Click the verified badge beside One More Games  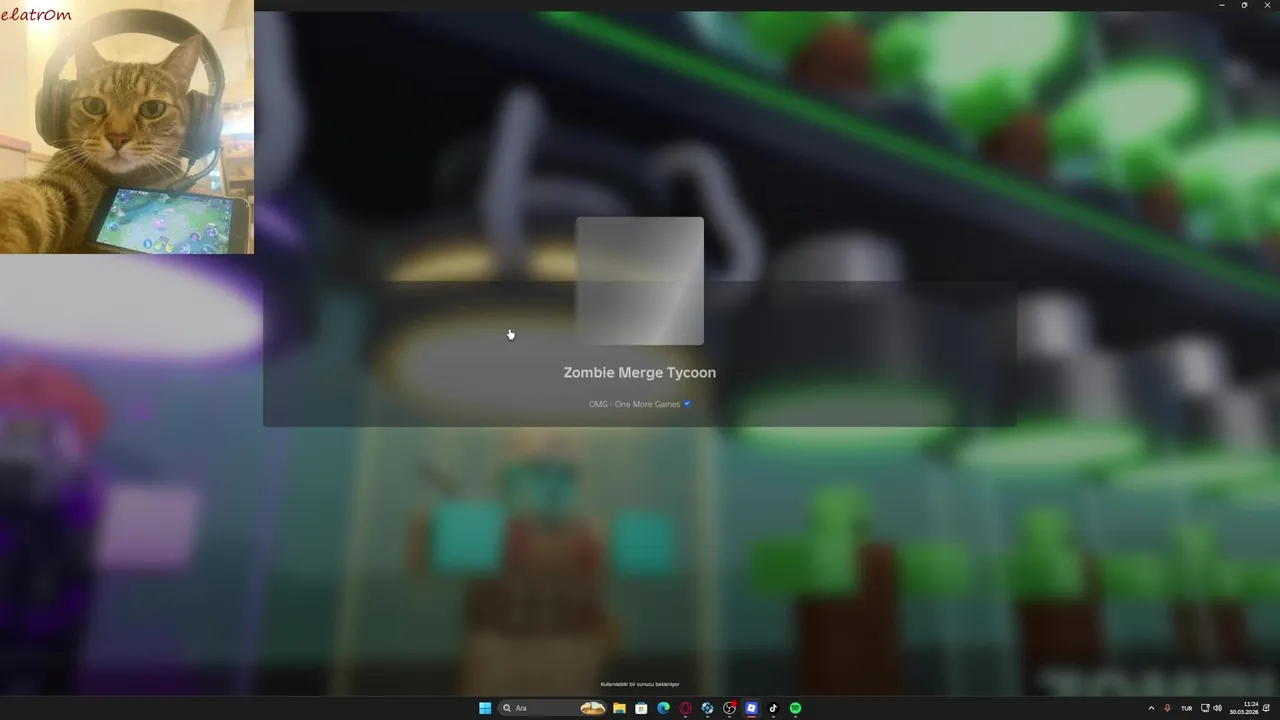[x=687, y=404]
